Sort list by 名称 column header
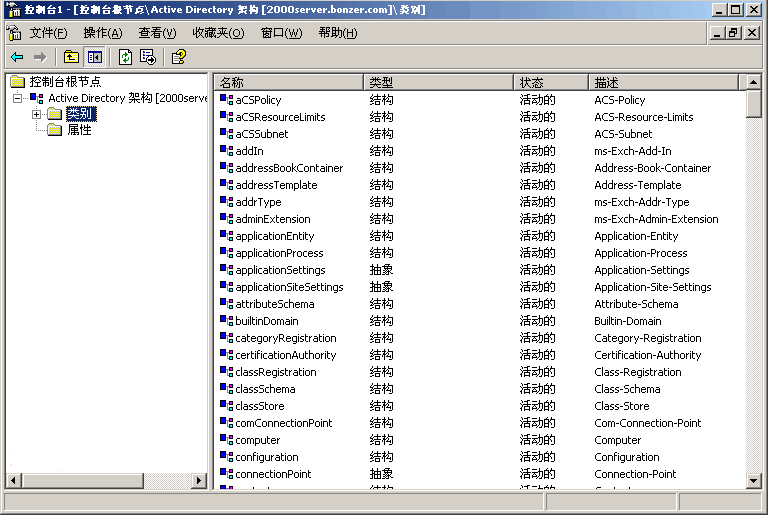The height and width of the screenshot is (518, 768). pyautogui.click(x=289, y=82)
